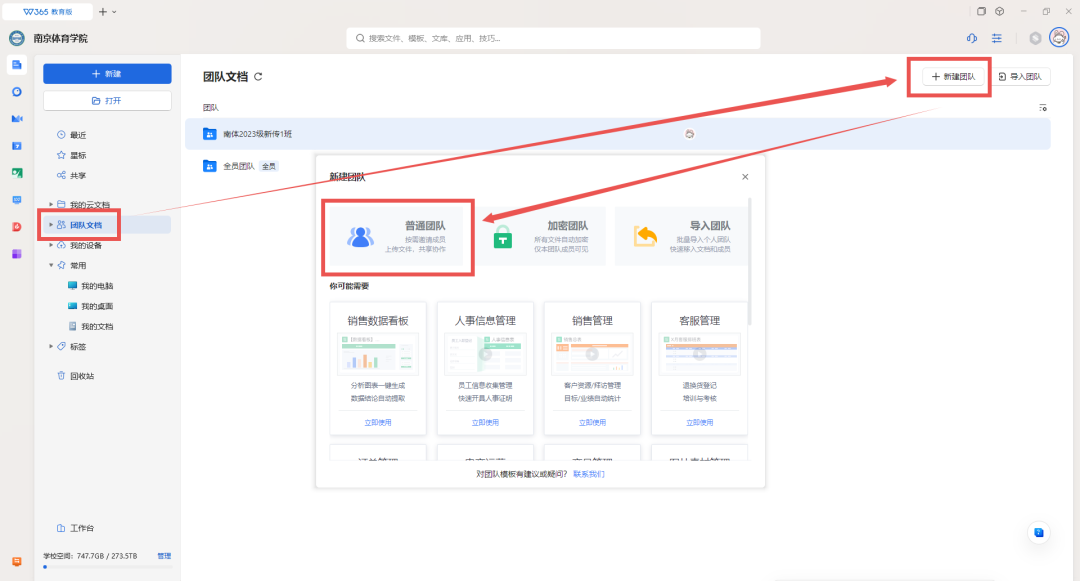Open 最近 in the sidebar
The width and height of the screenshot is (1080, 581).
(72, 135)
